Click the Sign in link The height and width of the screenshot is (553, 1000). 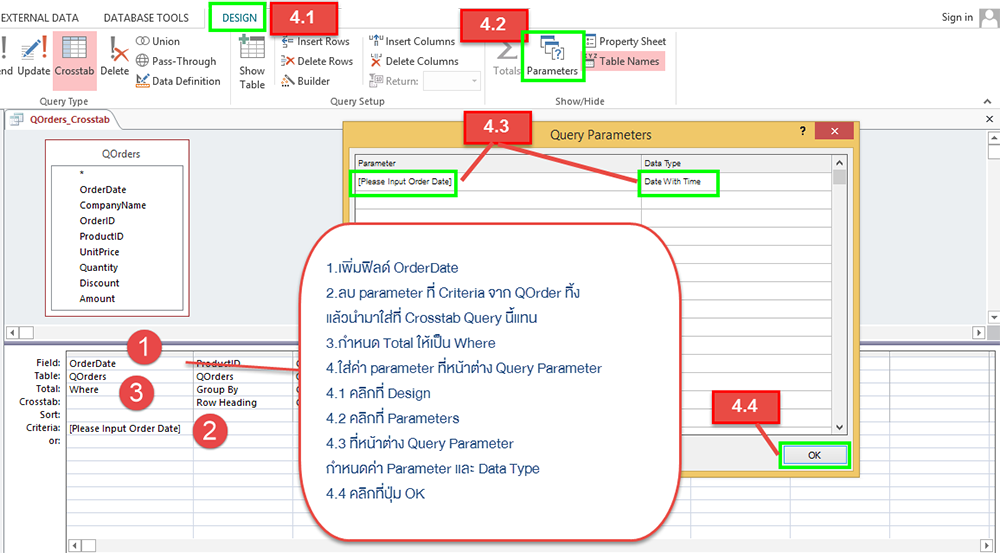957,17
